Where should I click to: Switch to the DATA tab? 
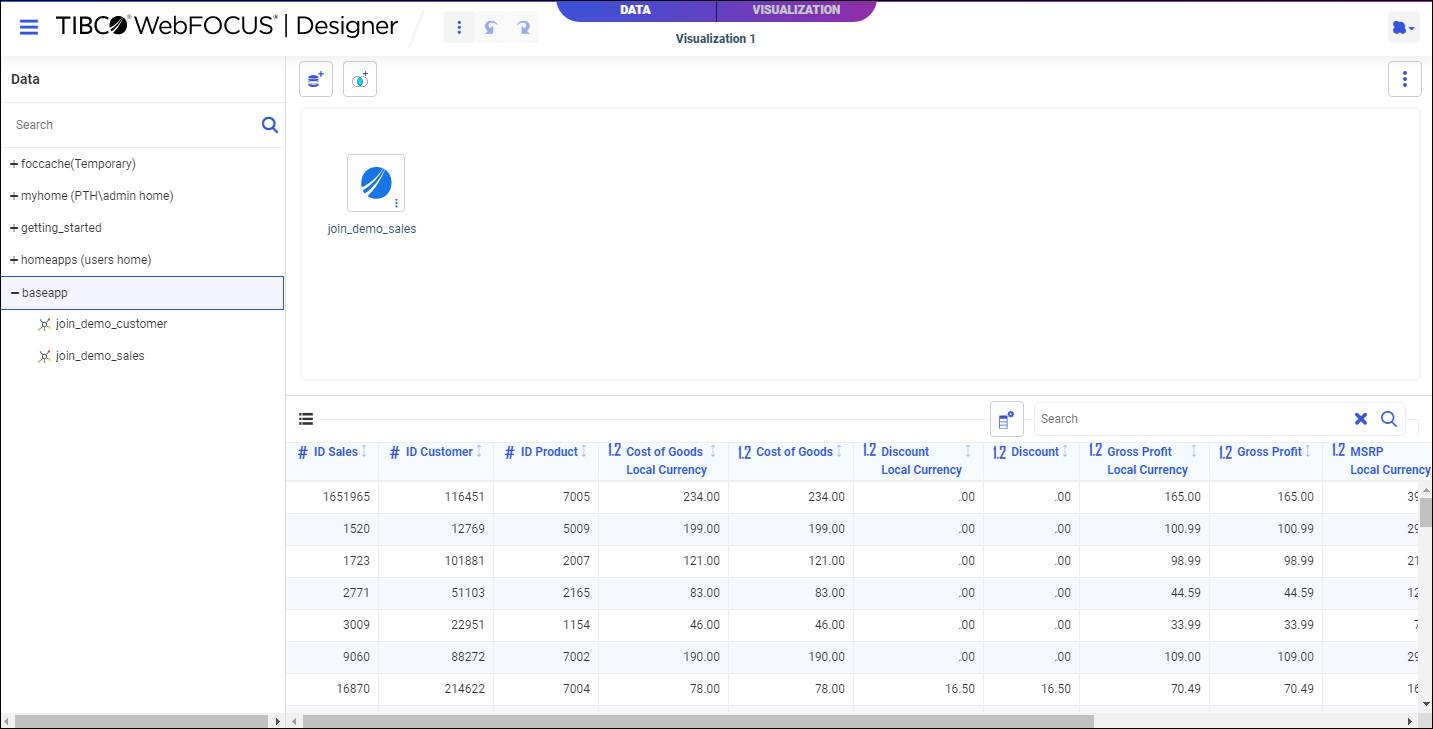[x=635, y=10]
